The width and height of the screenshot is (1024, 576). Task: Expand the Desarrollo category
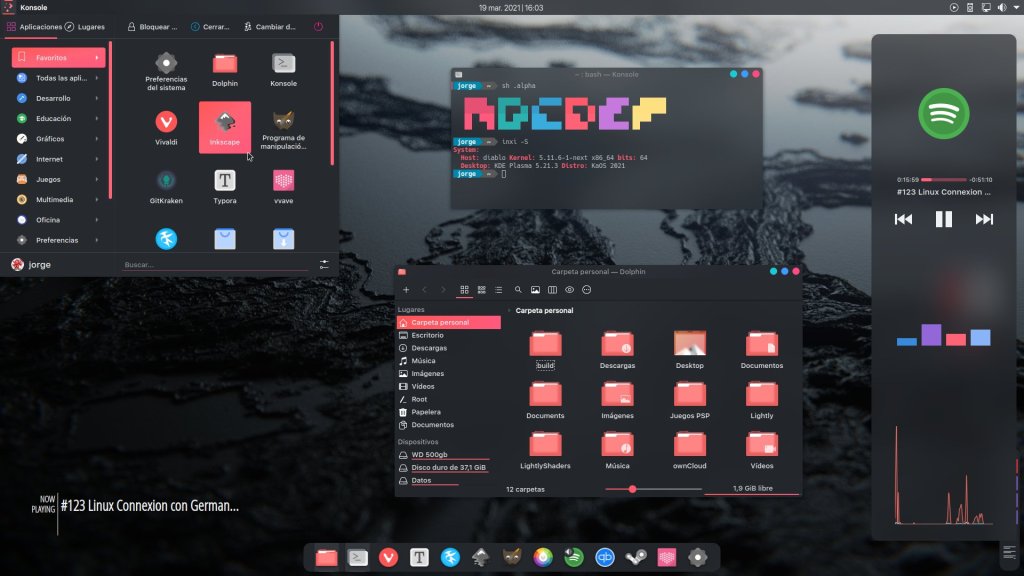click(55, 98)
